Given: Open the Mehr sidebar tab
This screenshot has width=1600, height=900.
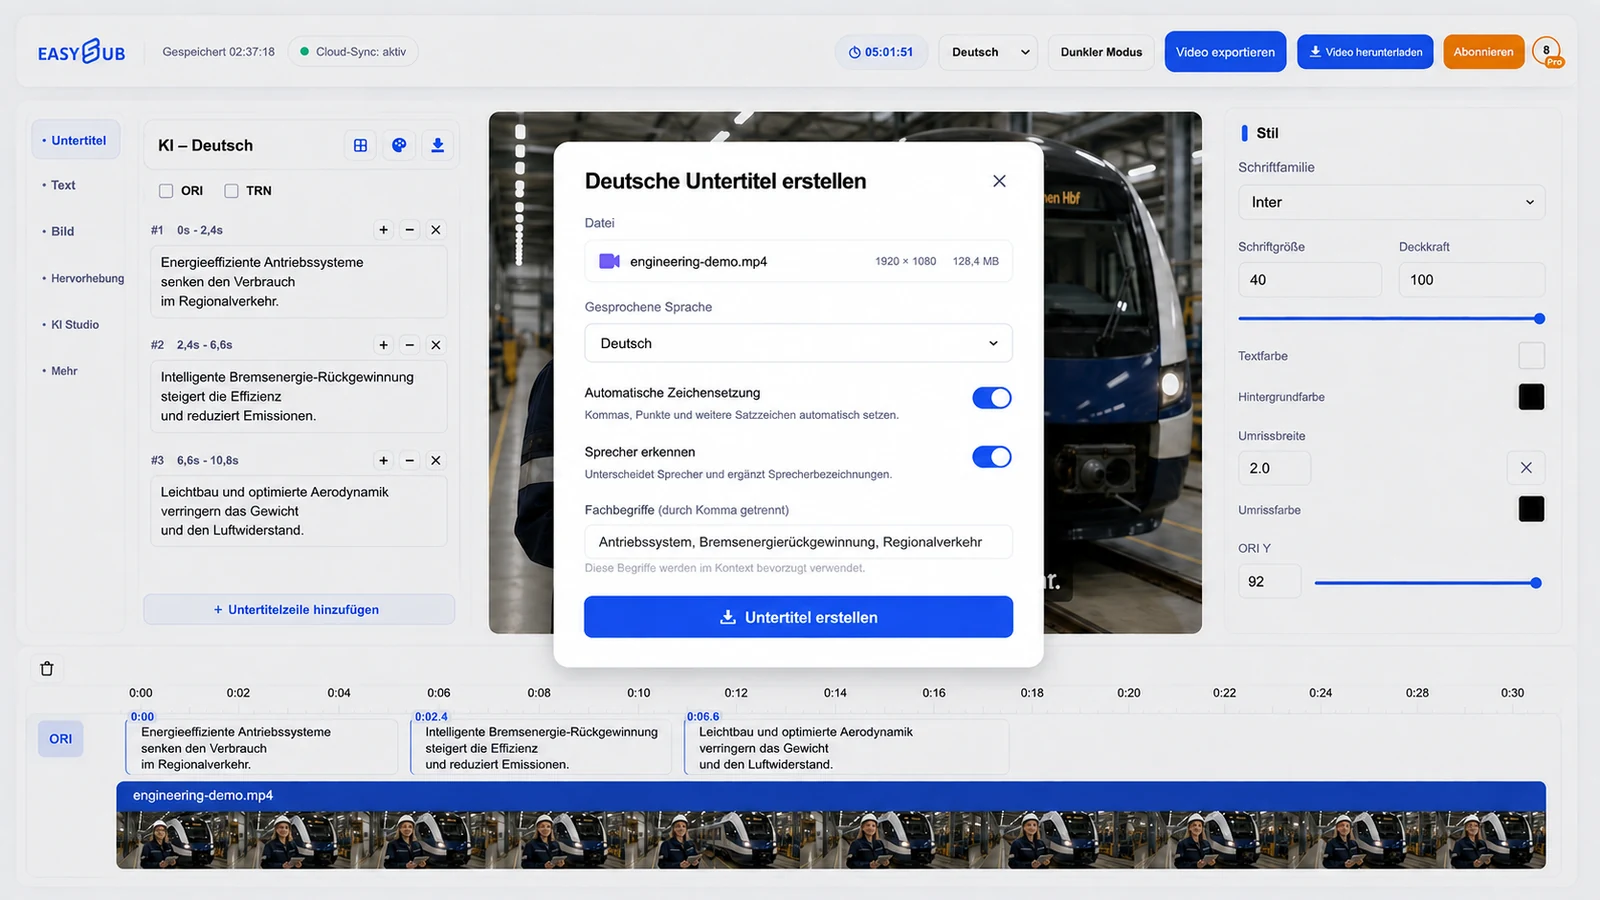Looking at the screenshot, I should (60, 371).
